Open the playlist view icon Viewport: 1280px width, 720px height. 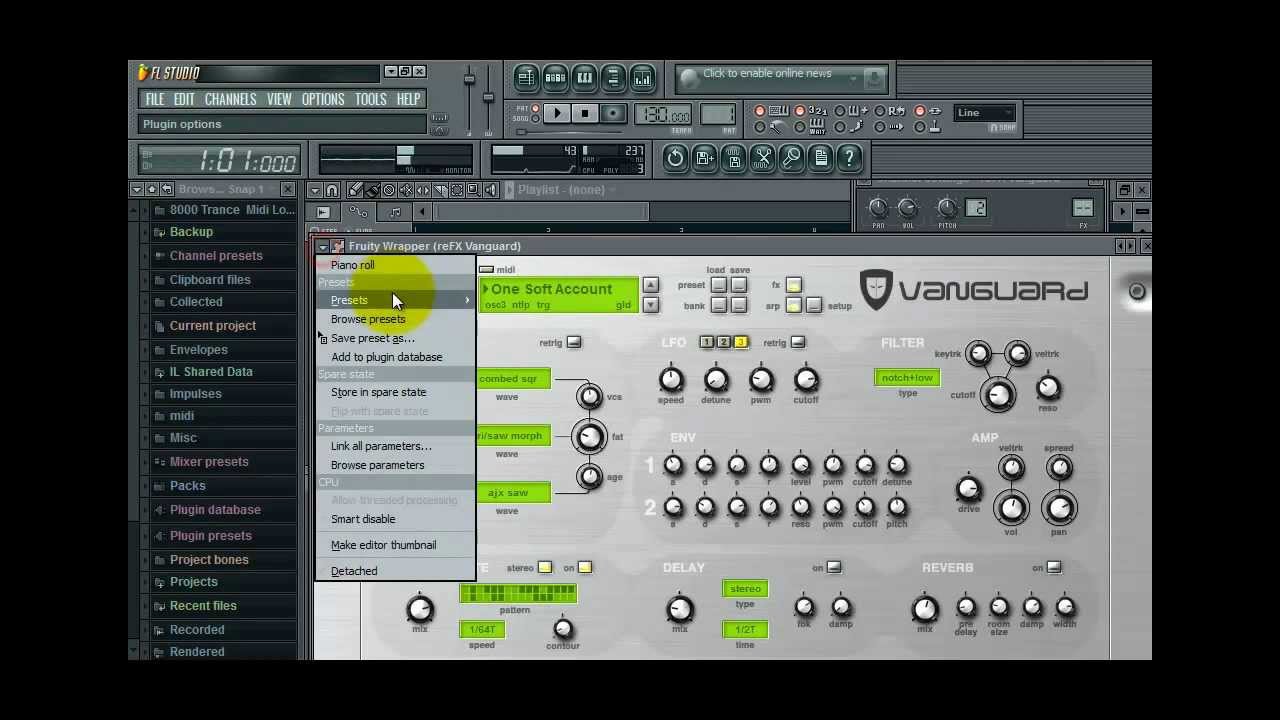[527, 78]
